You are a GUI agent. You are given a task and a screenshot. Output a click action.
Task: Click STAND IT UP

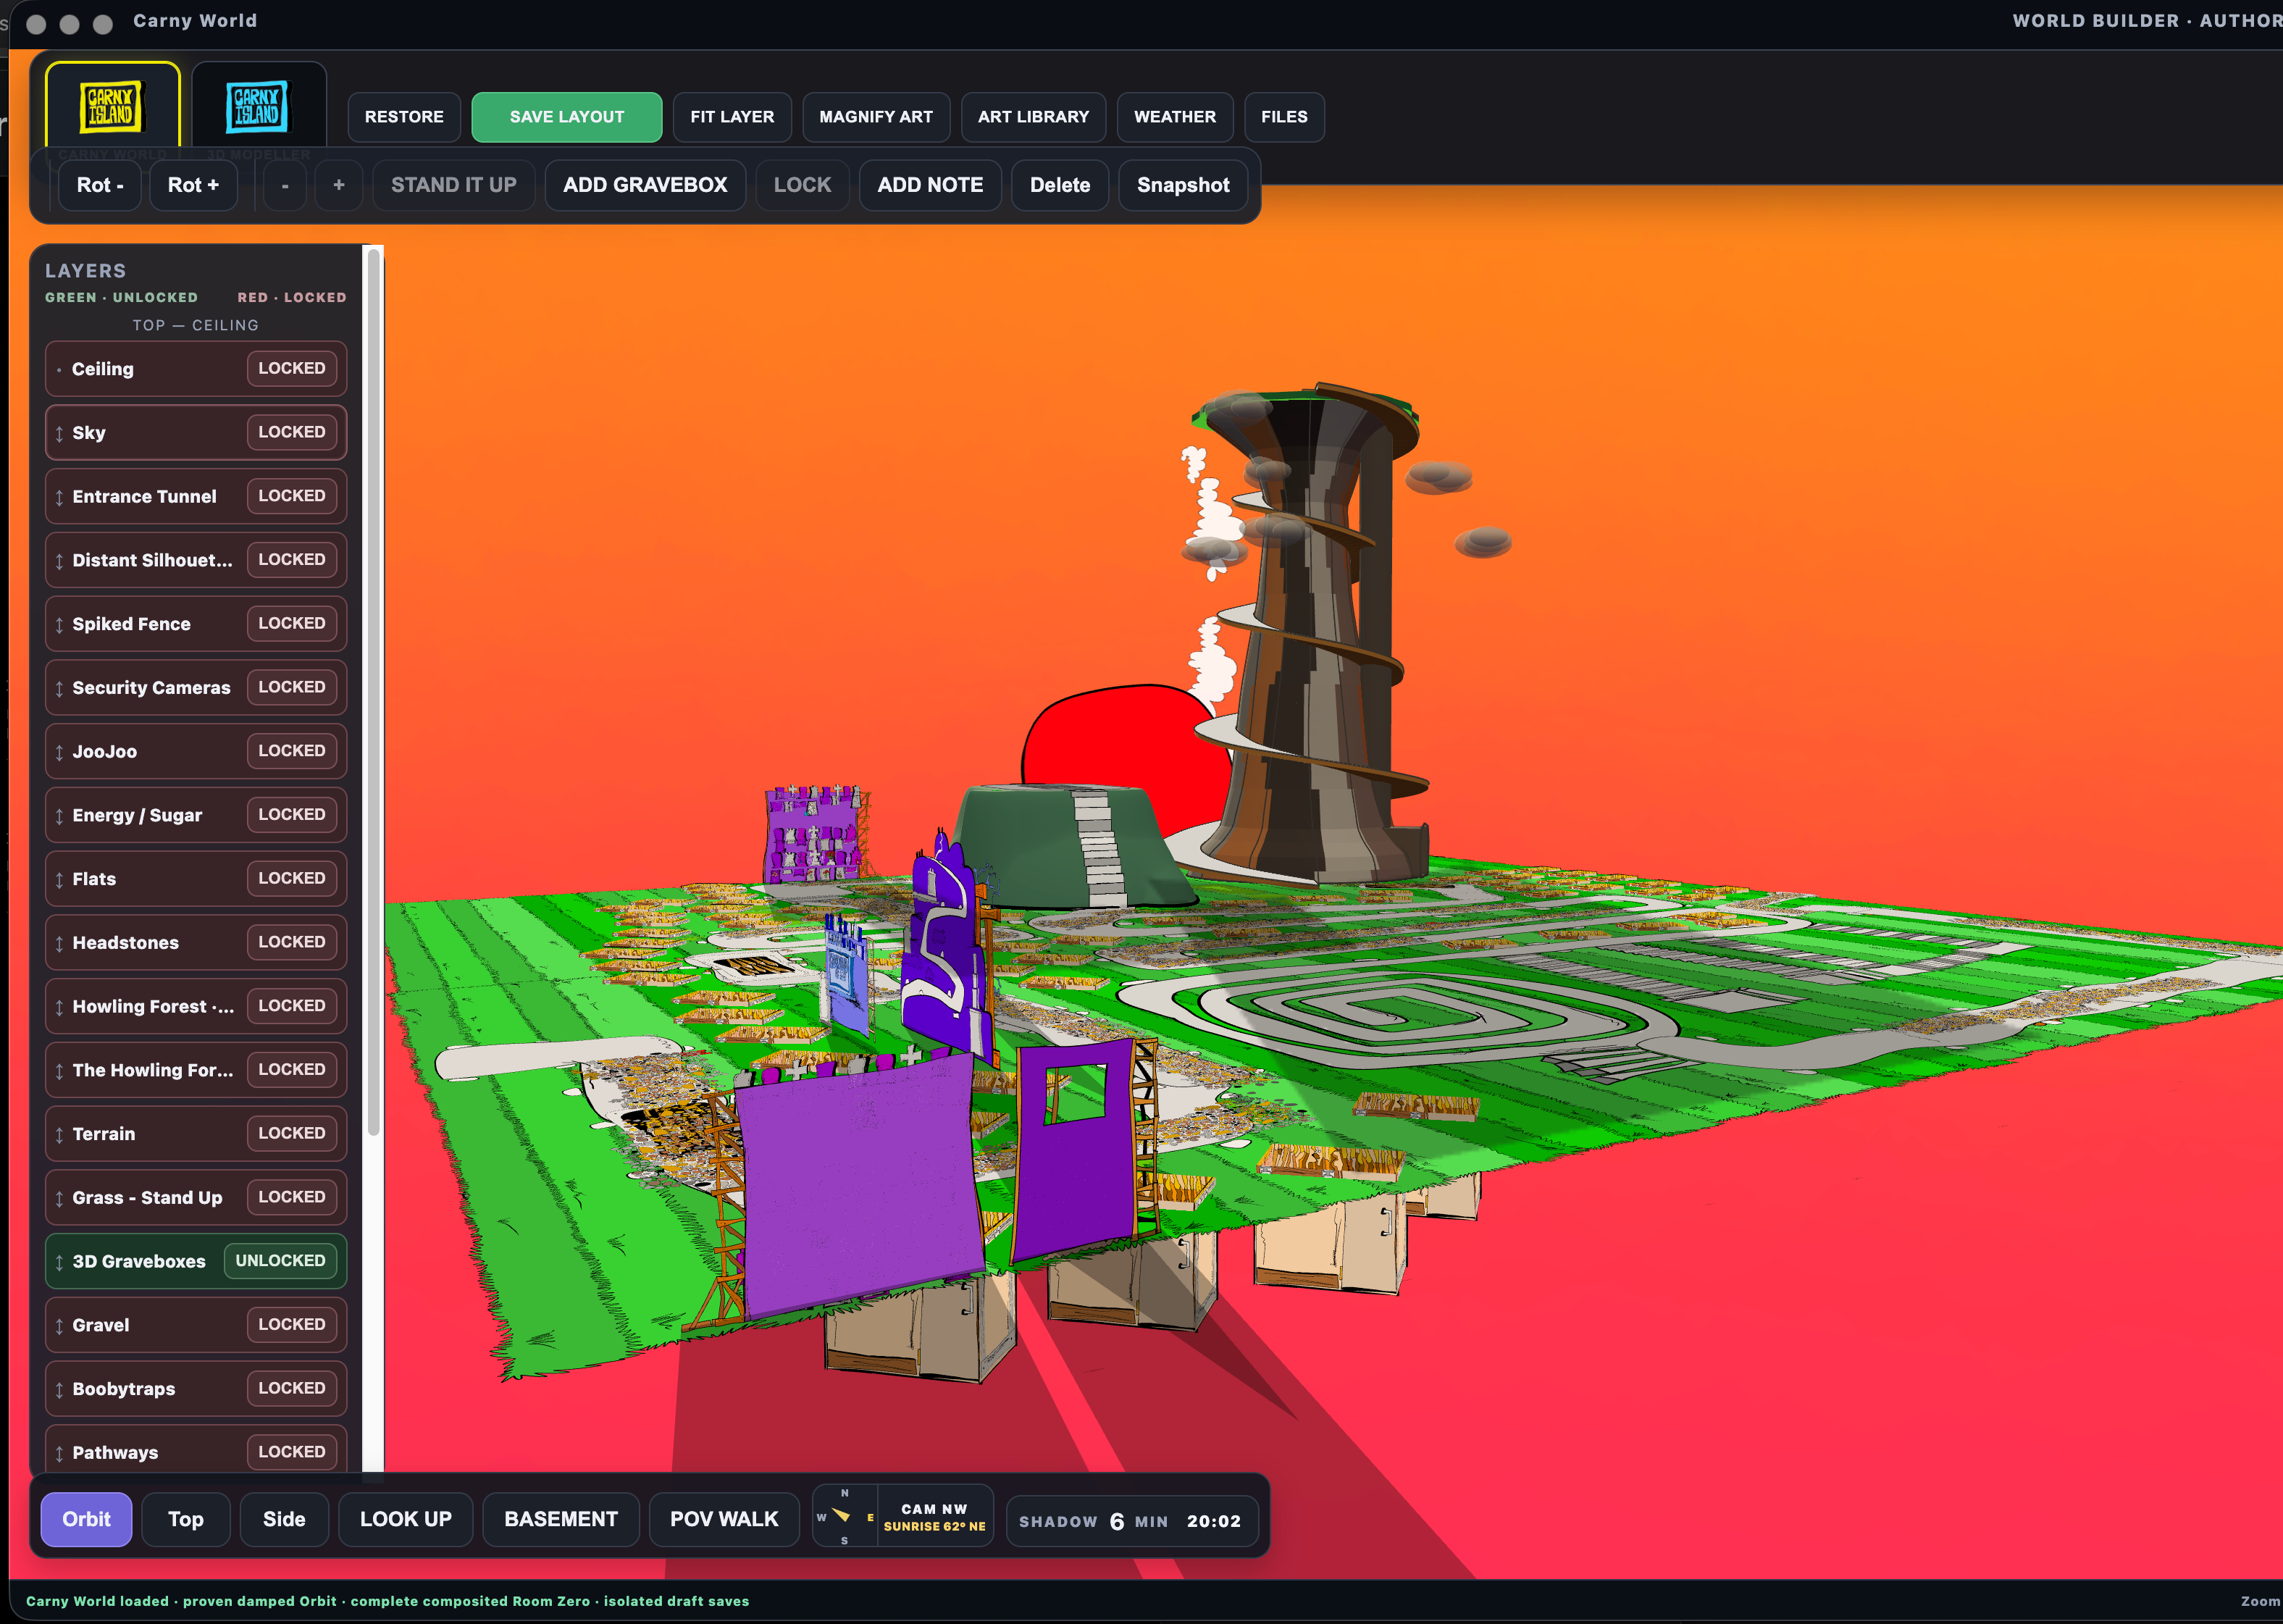point(454,185)
